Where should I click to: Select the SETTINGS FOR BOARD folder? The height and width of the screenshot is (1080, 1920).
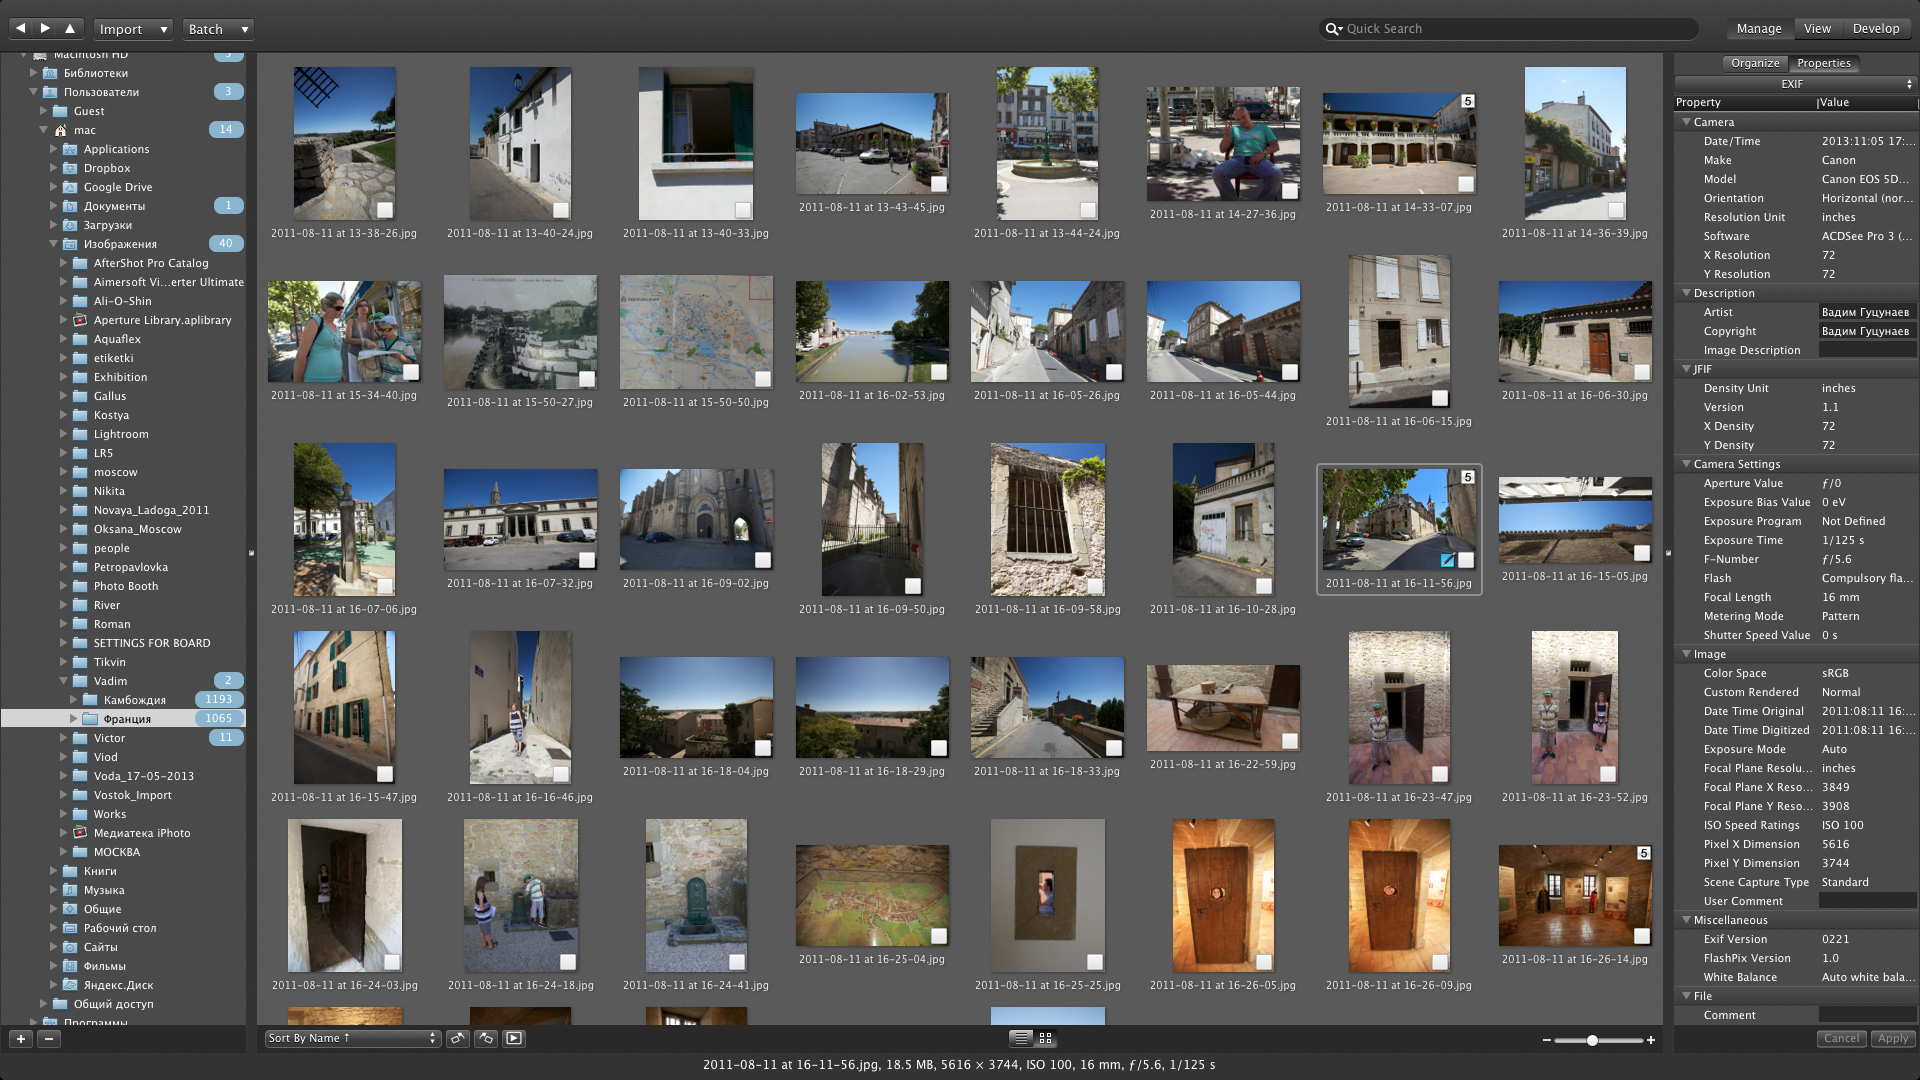pos(152,643)
